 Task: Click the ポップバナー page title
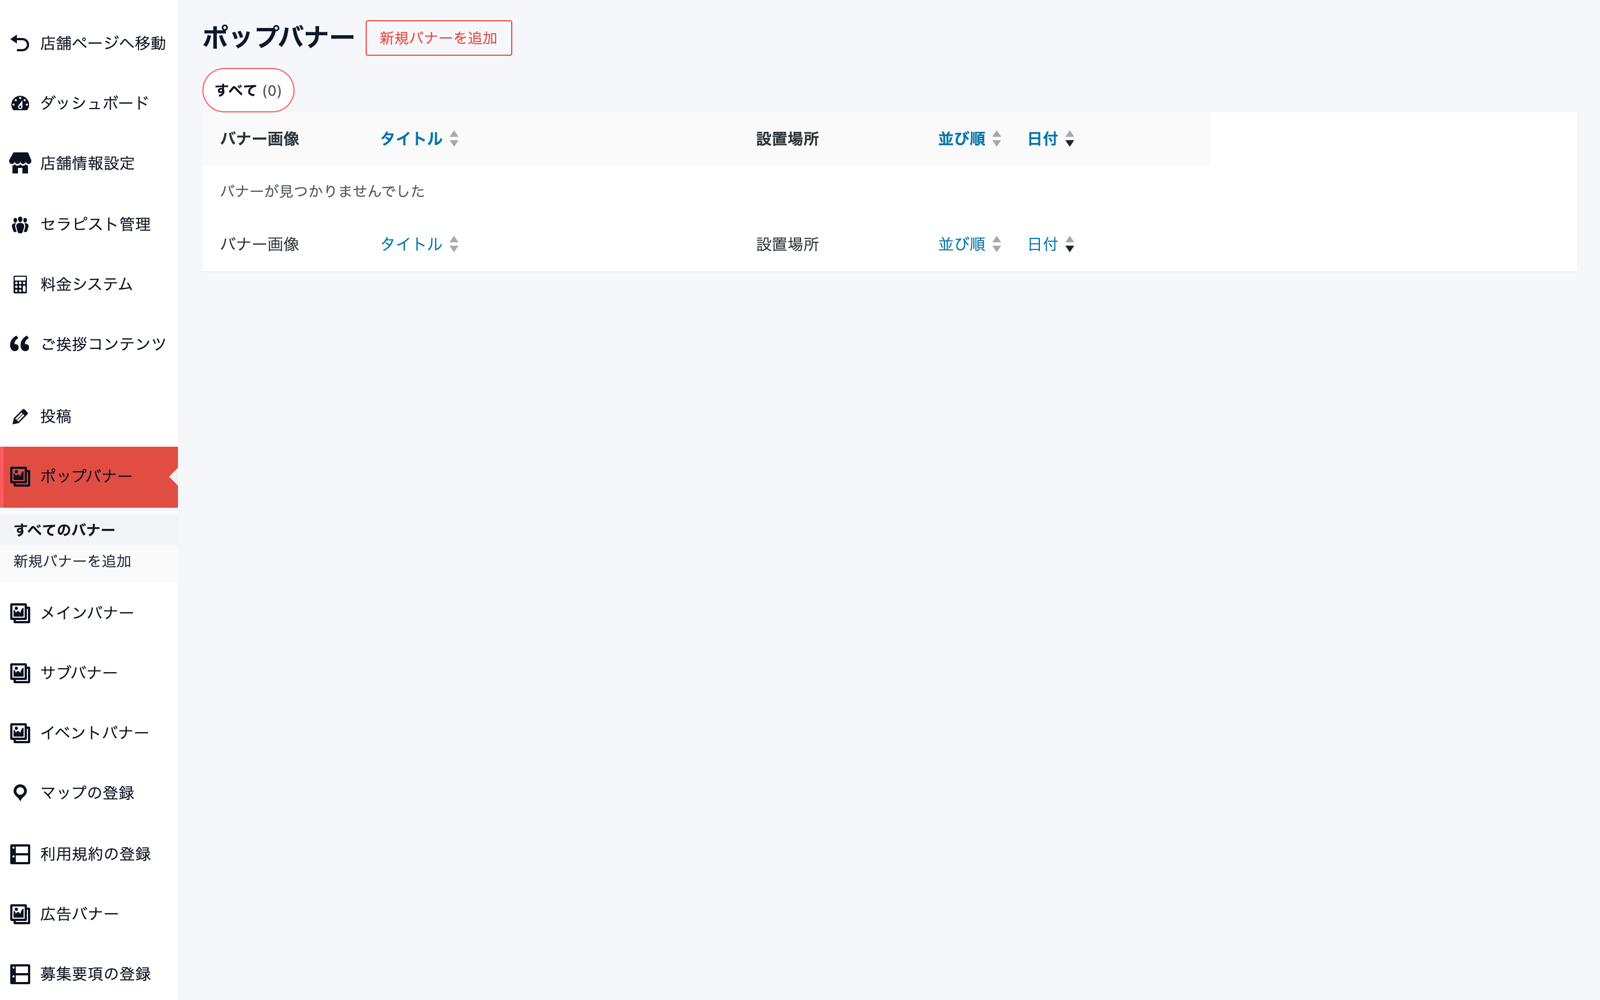point(278,37)
